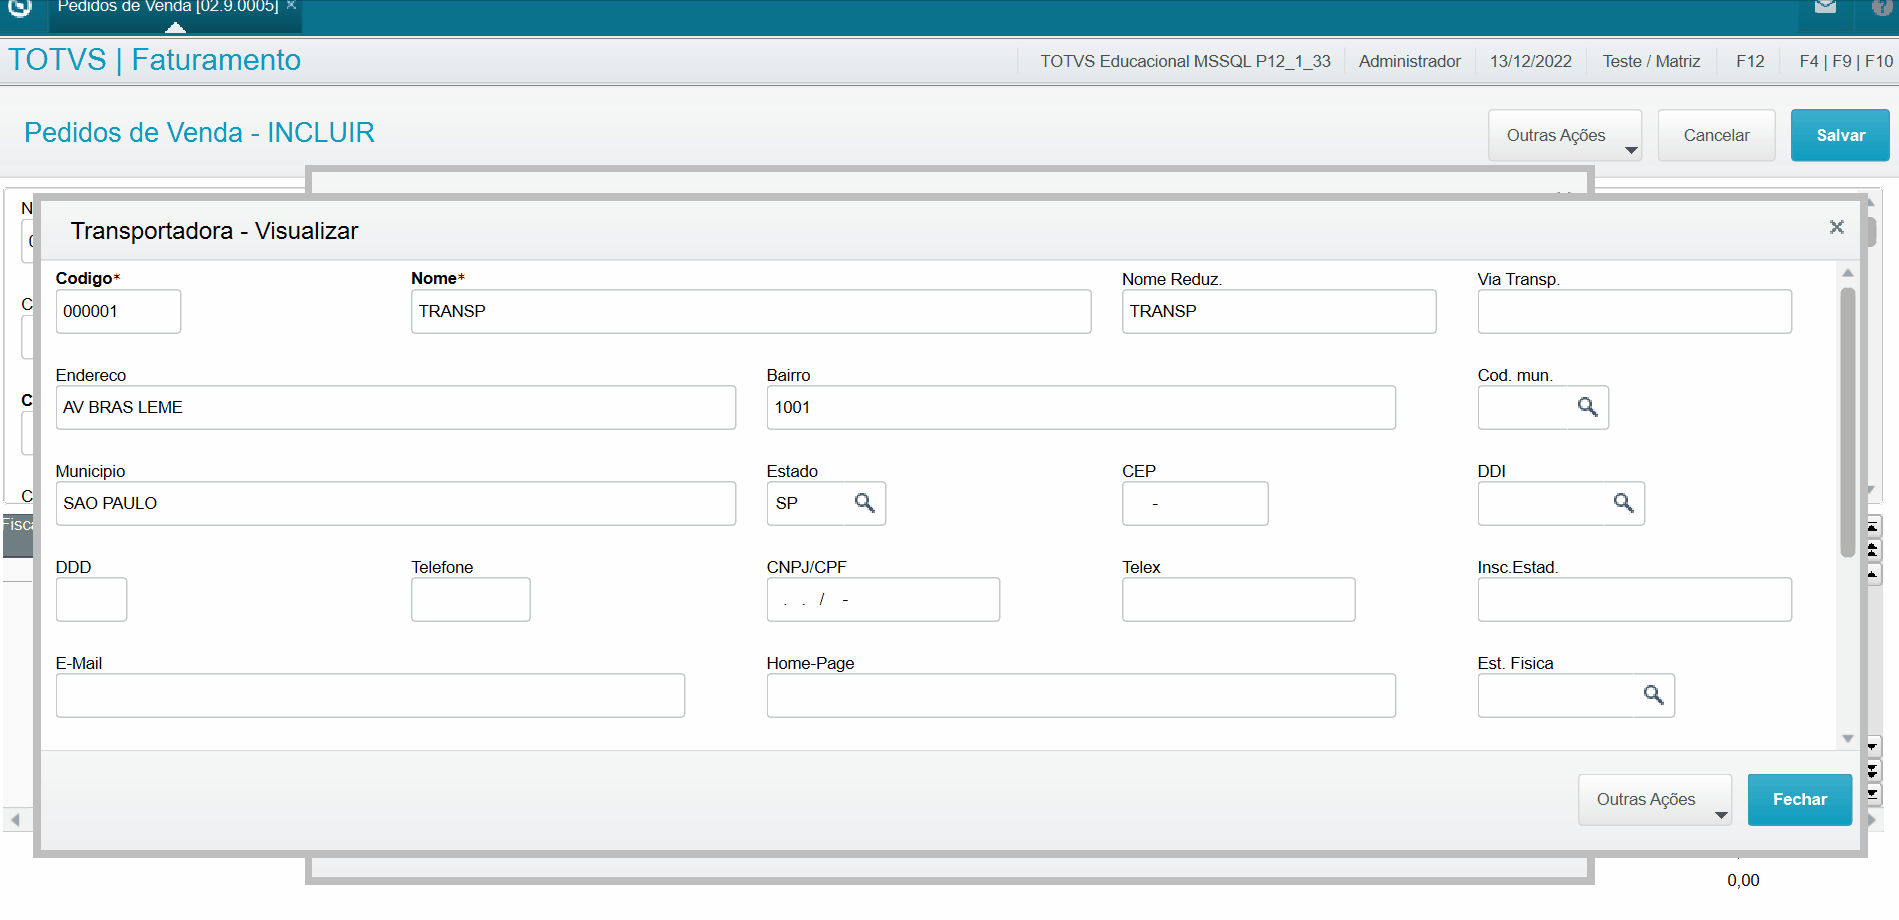This screenshot has width=1899, height=920.
Task: Click Administrador user label
Action: click(1410, 61)
